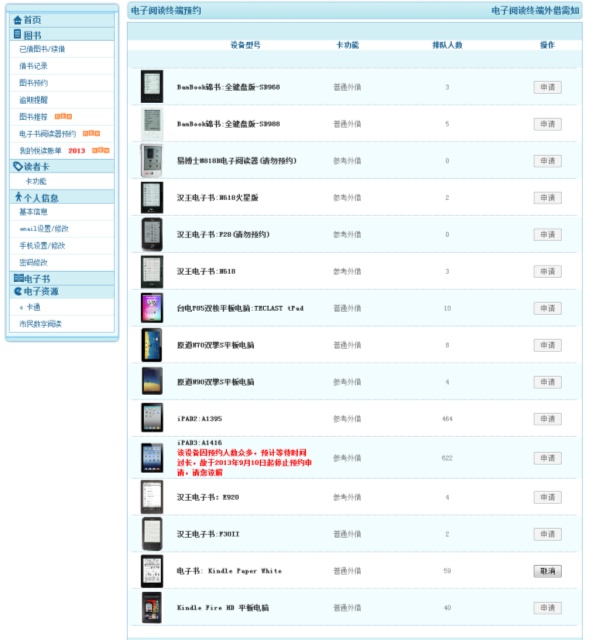Image resolution: width=600 pixels, height=640 pixels.
Task: Click the 台电P85 TECLAST tPad thumbnail
Action: pos(152,308)
